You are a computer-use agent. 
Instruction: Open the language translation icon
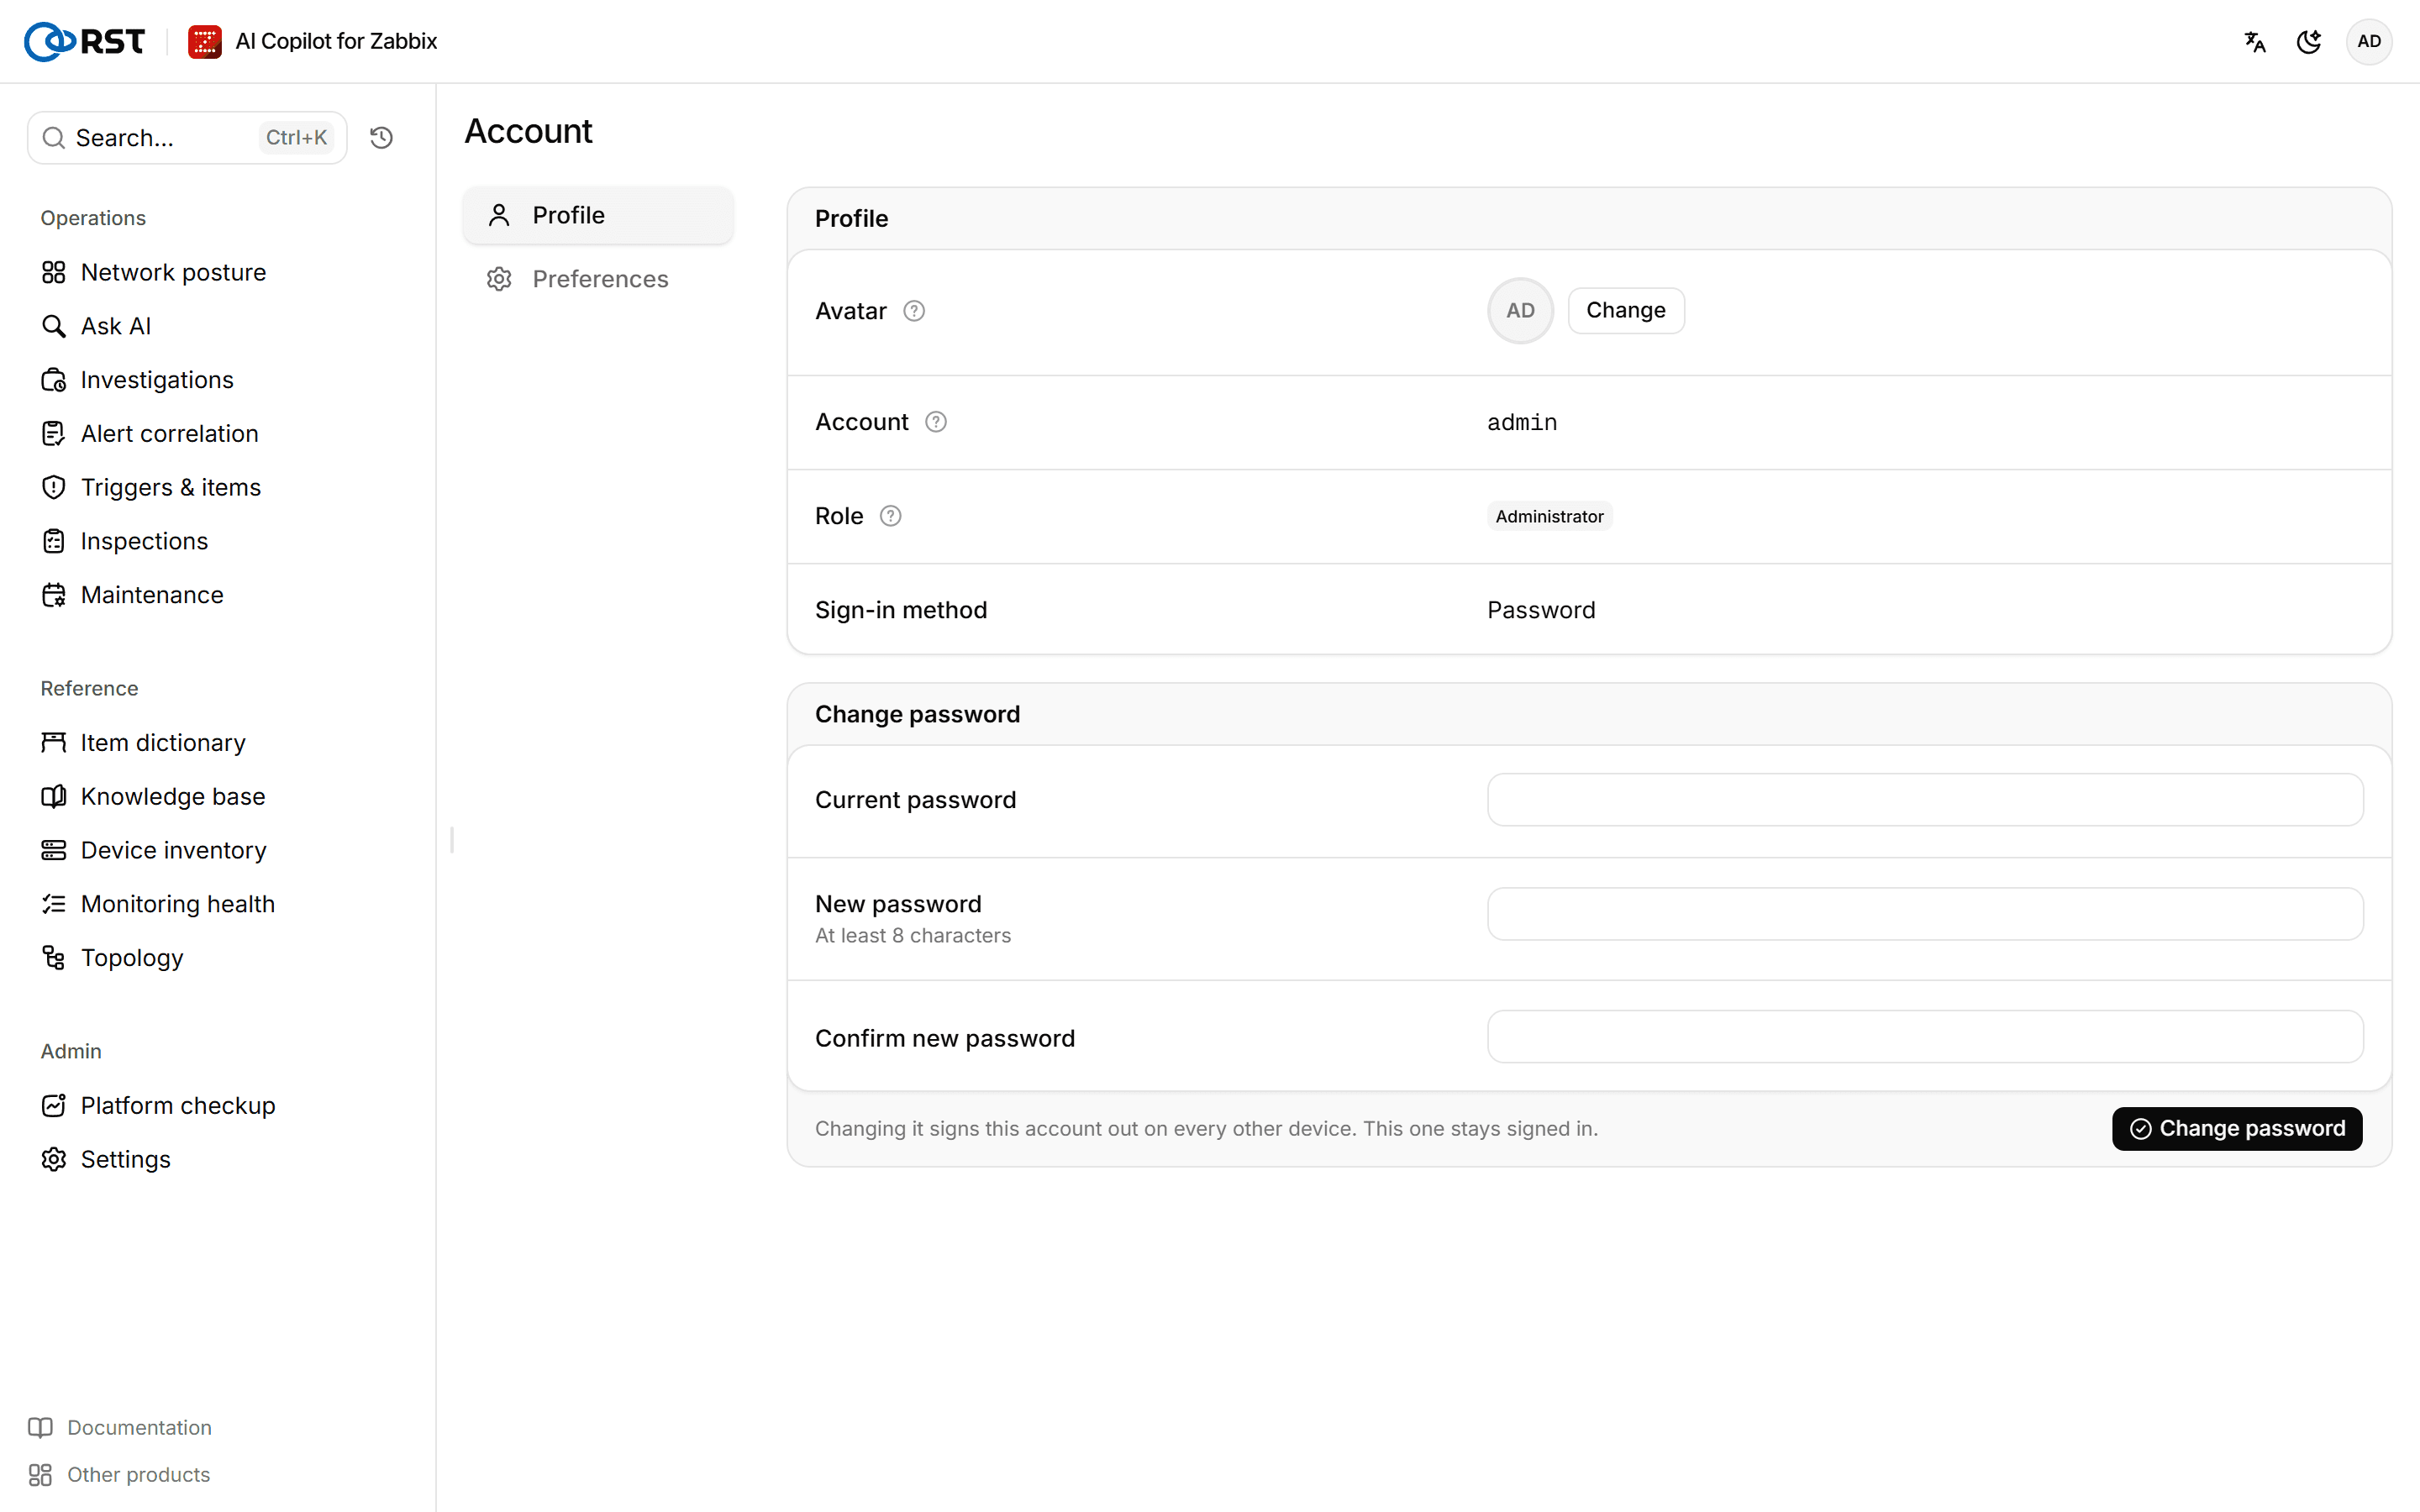coord(2254,41)
